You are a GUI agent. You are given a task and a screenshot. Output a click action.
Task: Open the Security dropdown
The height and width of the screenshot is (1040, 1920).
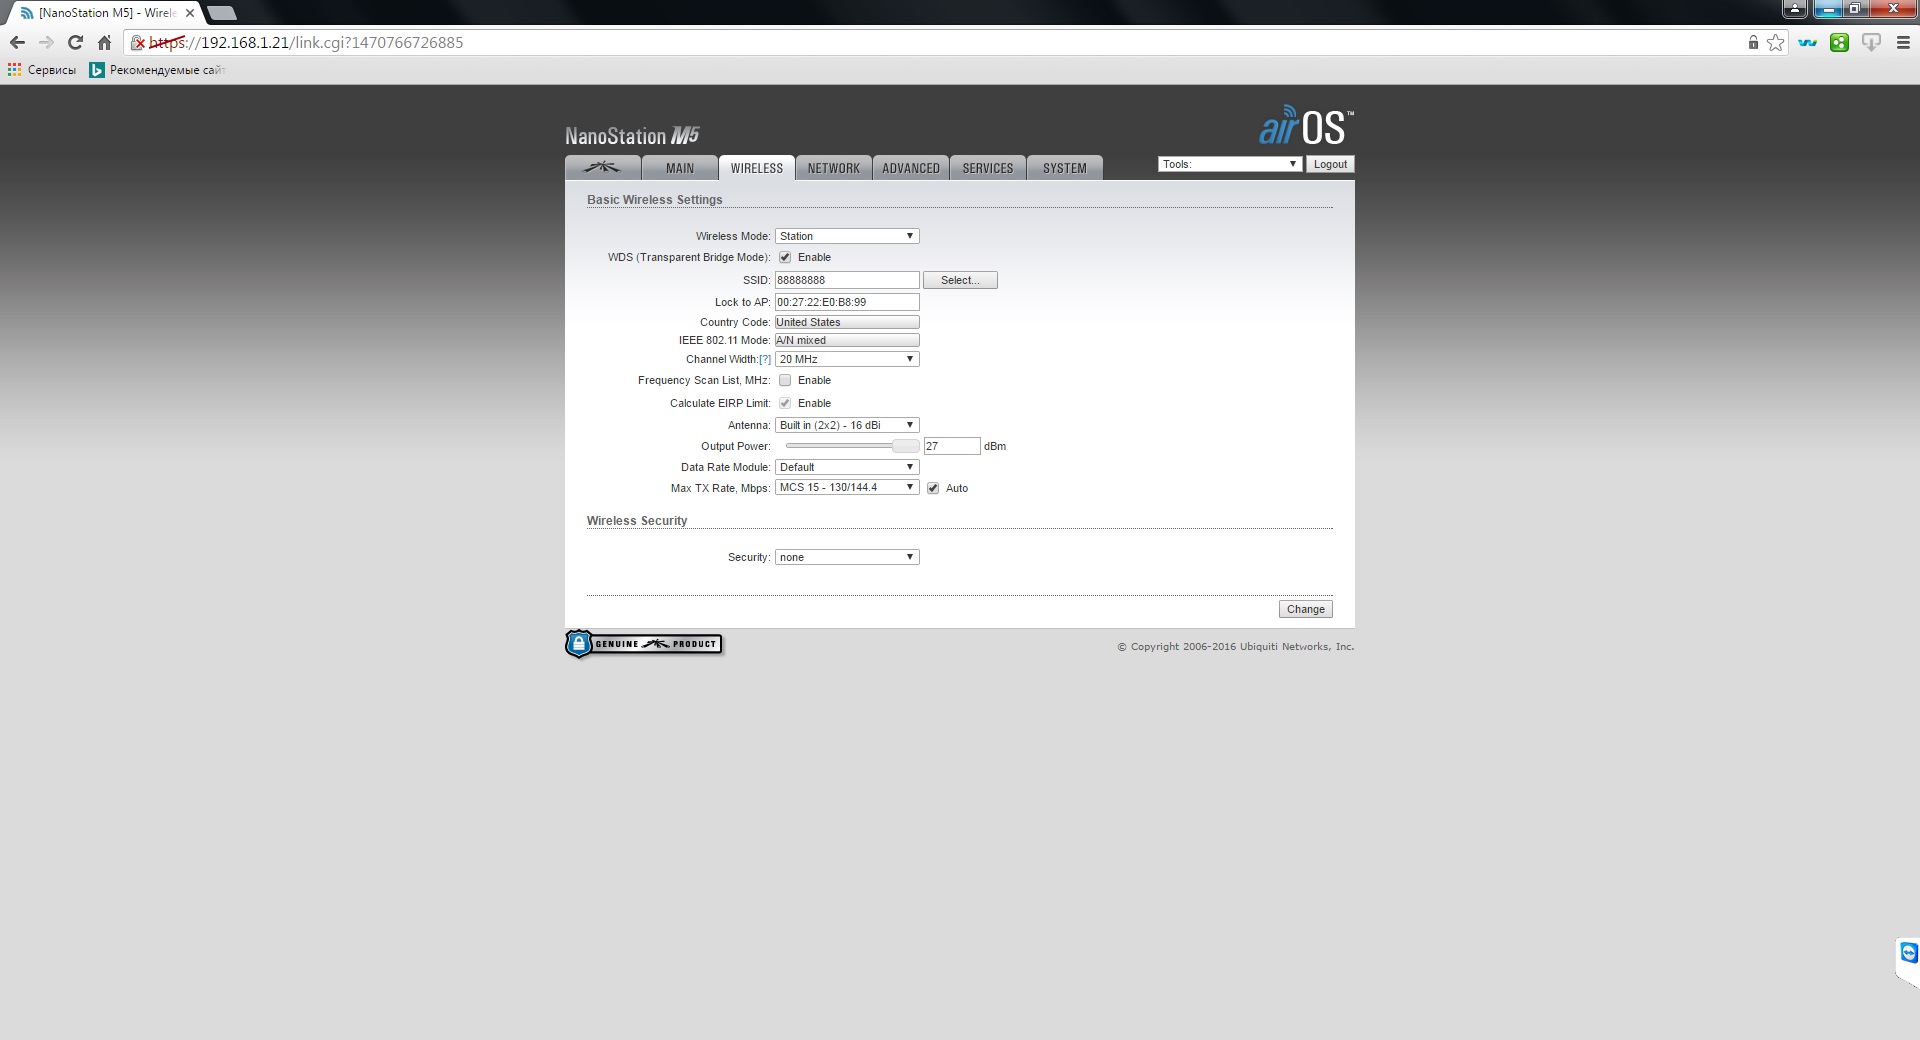tap(847, 557)
